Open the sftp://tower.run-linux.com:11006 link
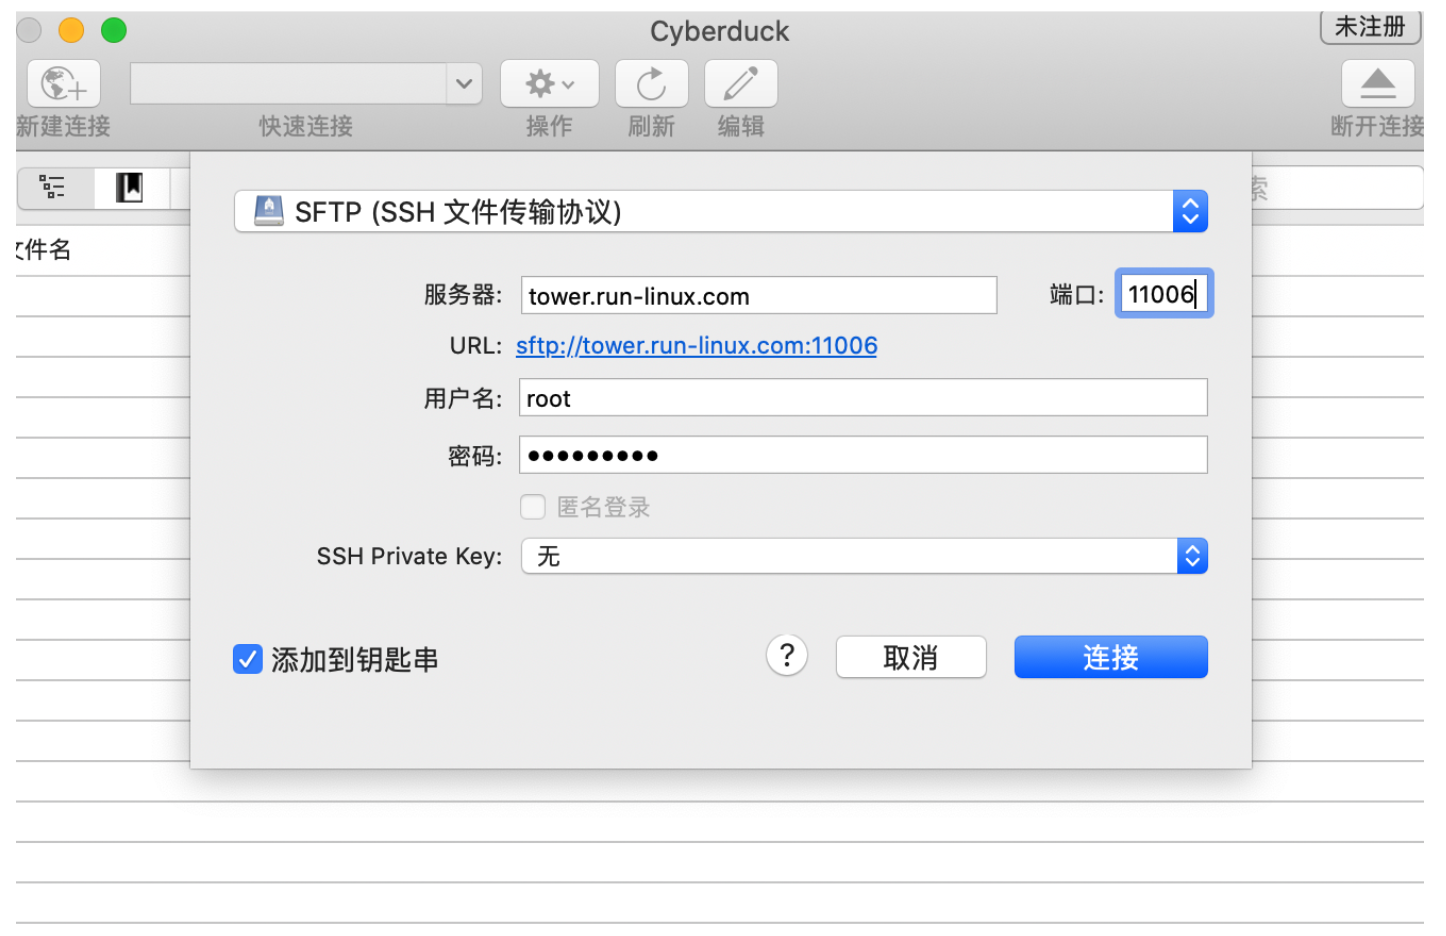This screenshot has width=1446, height=936. (697, 346)
